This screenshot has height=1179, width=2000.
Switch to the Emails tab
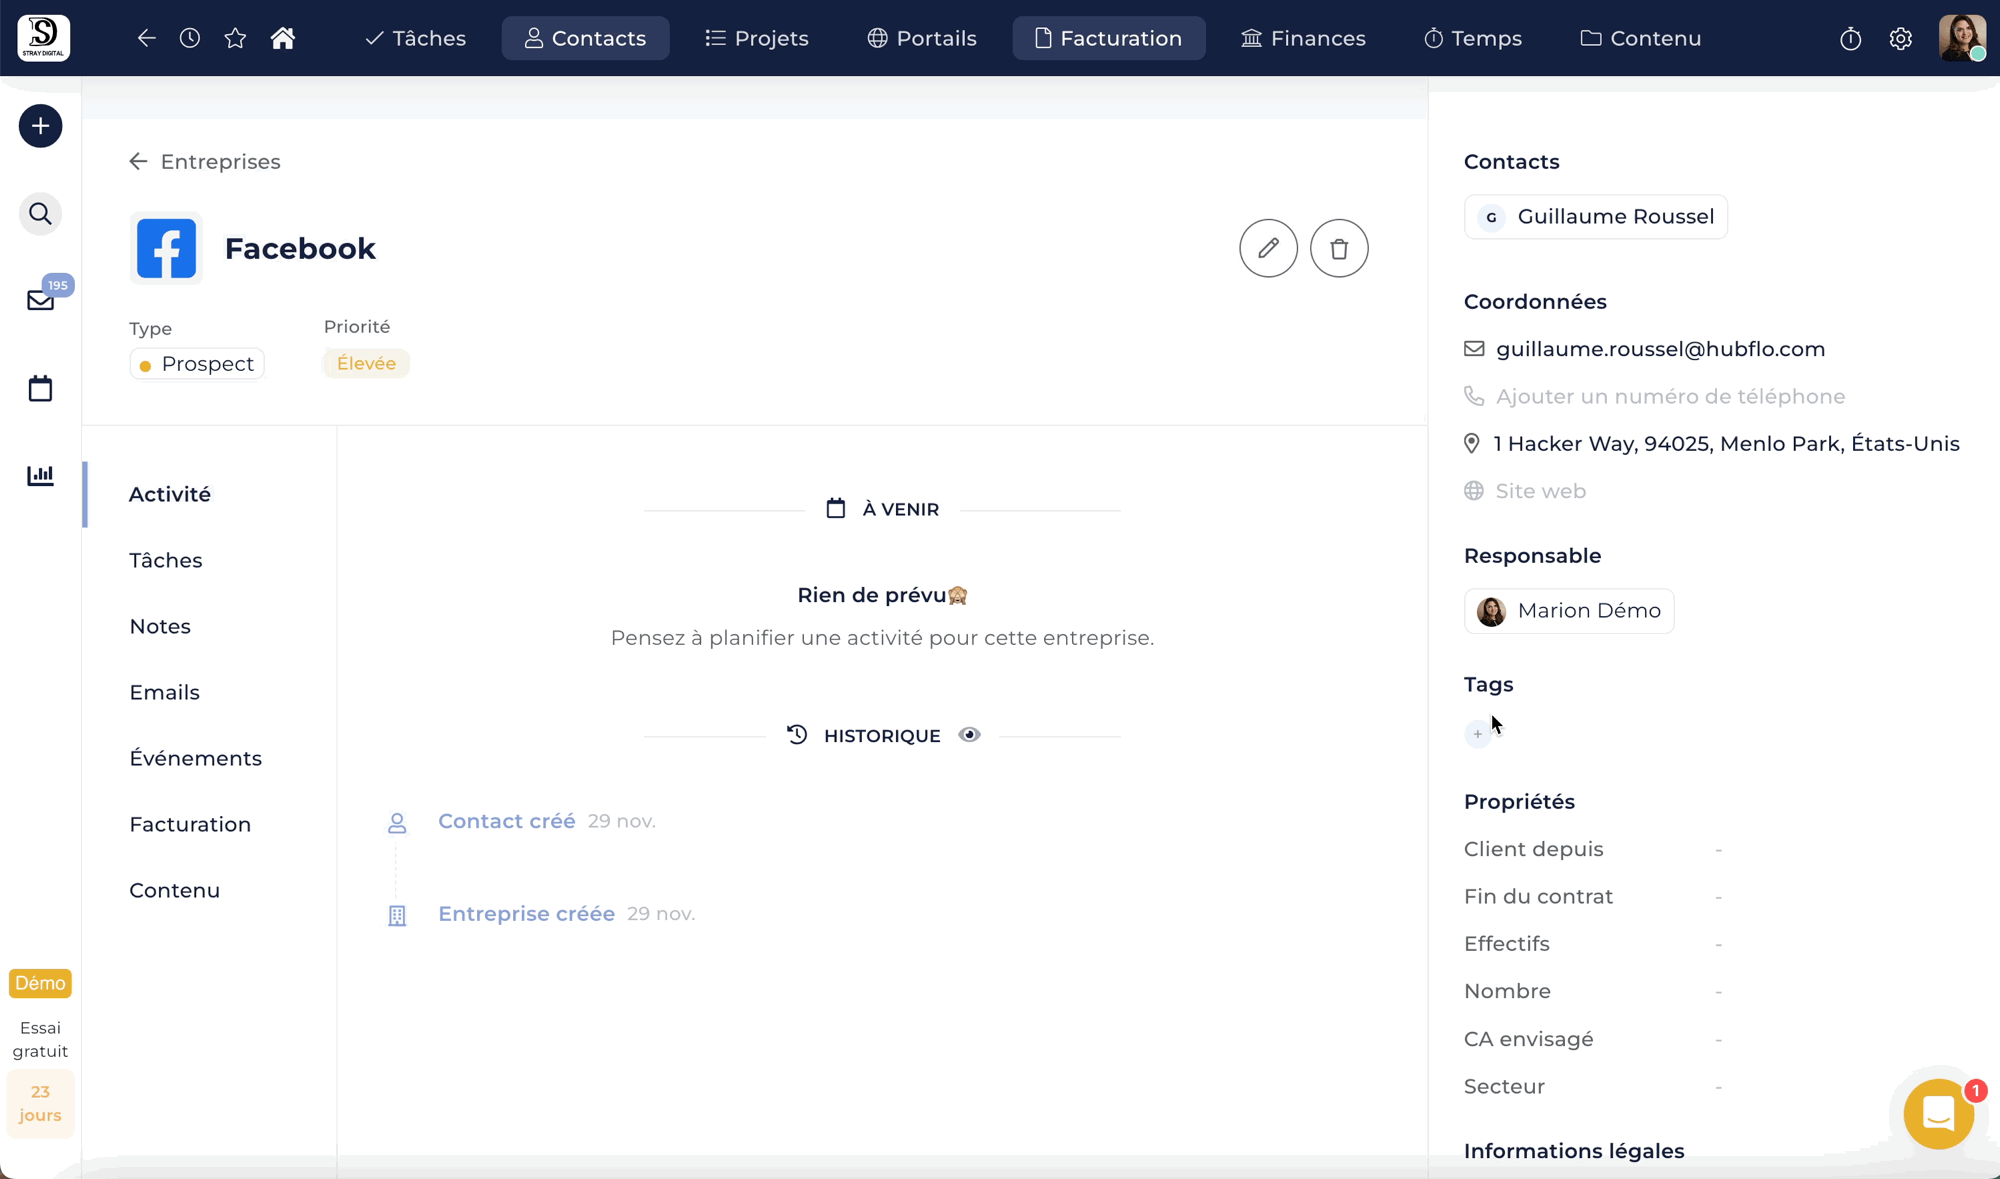click(165, 692)
